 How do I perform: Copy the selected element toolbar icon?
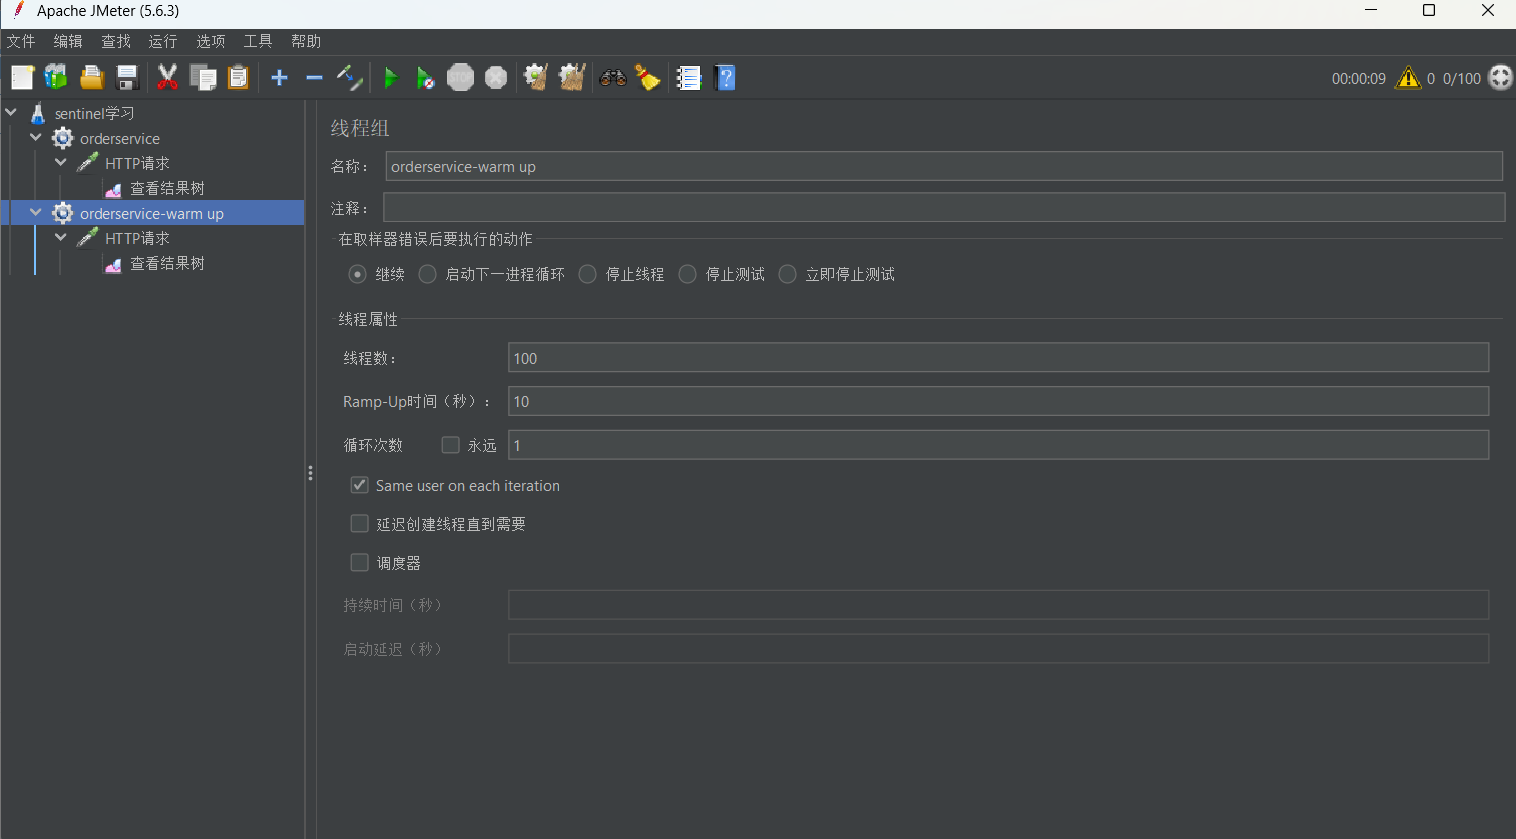pos(203,77)
